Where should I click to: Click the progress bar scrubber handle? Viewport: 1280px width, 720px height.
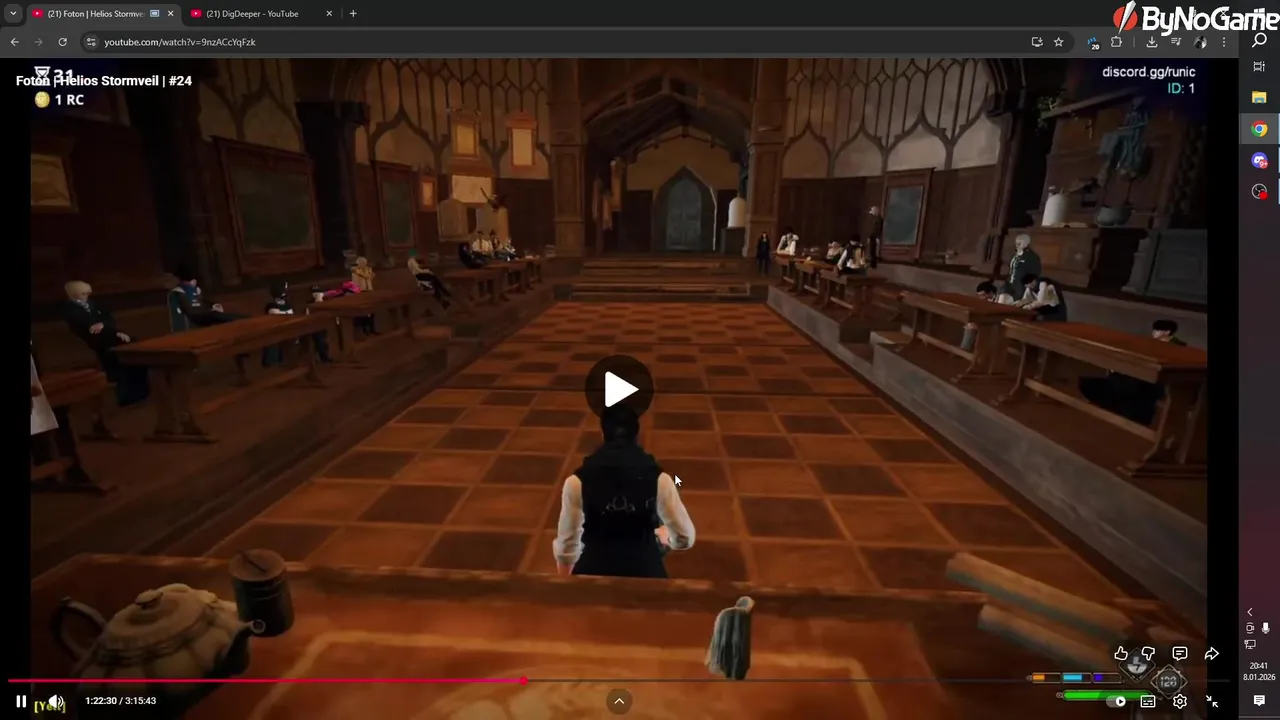coord(523,681)
